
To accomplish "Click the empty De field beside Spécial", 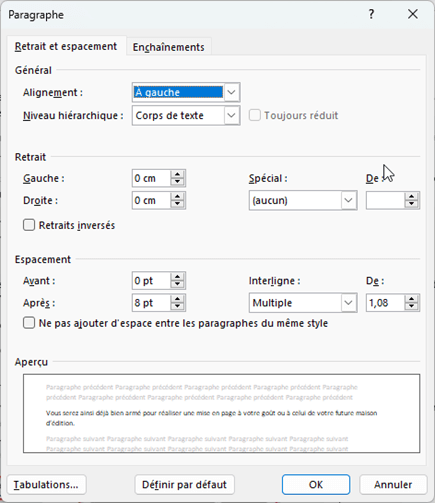I will [386, 200].
